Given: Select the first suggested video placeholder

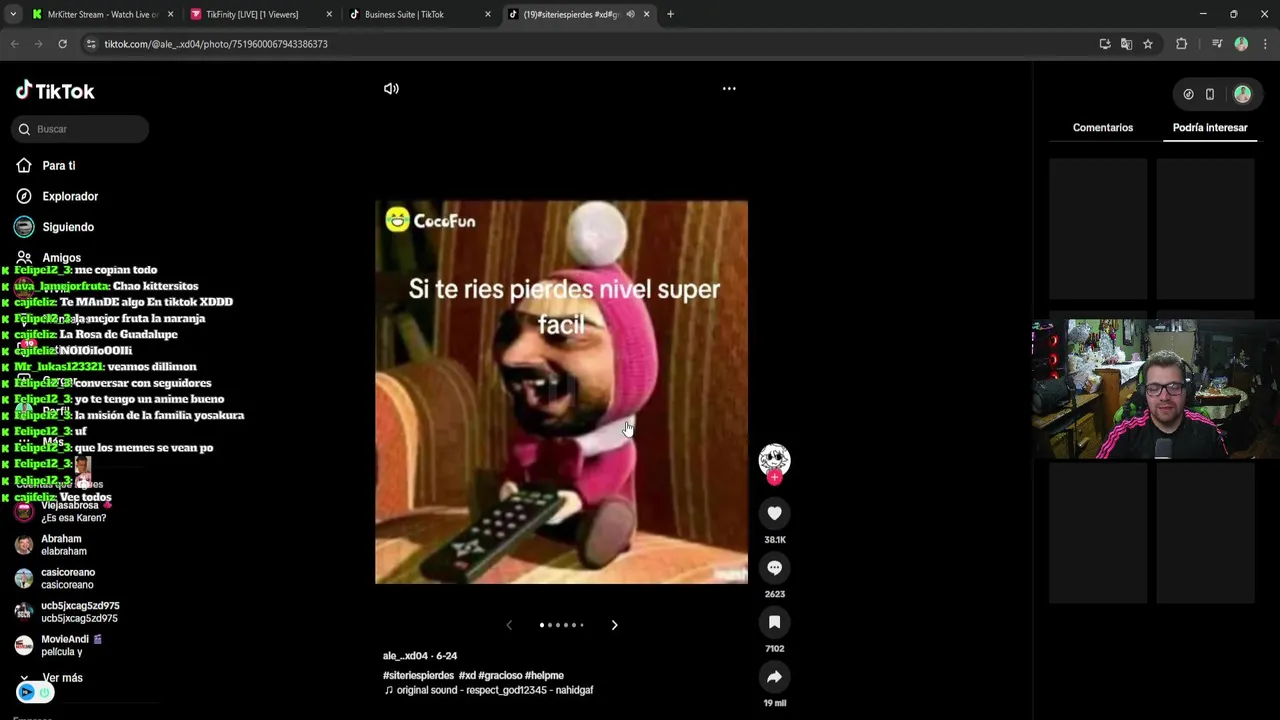Looking at the screenshot, I should (x=1098, y=229).
